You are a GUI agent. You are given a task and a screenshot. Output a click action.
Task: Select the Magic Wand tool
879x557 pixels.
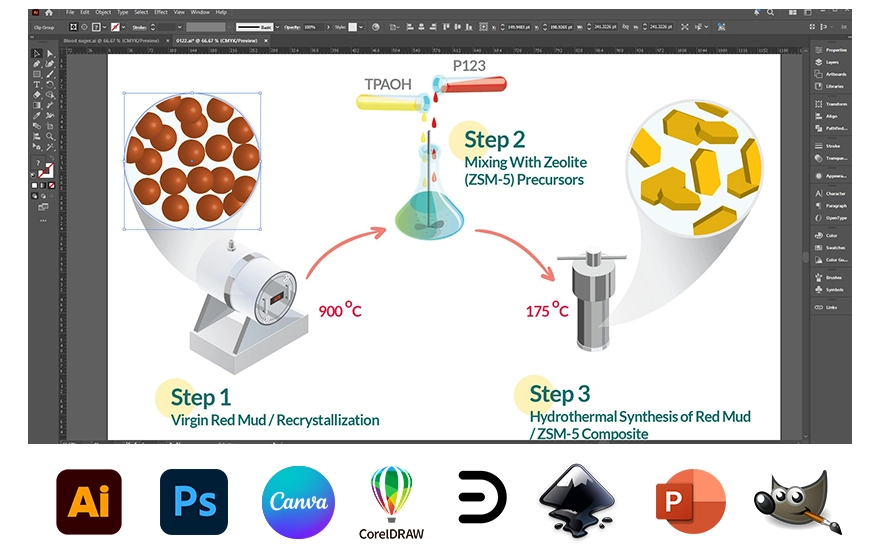[50, 147]
